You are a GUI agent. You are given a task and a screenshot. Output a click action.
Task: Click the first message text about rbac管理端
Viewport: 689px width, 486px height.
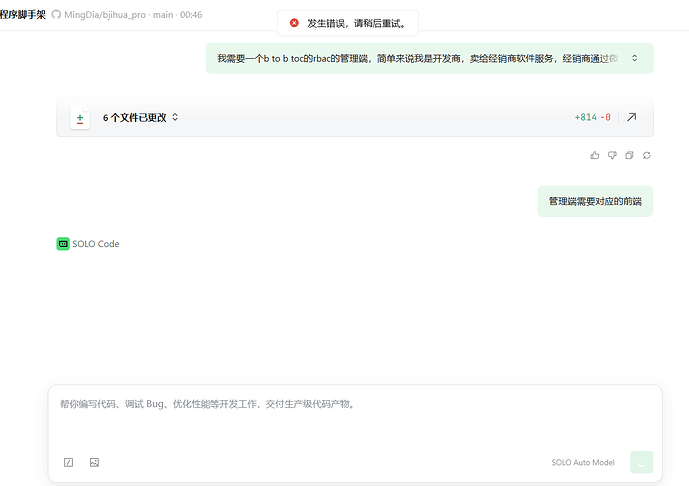(417, 58)
